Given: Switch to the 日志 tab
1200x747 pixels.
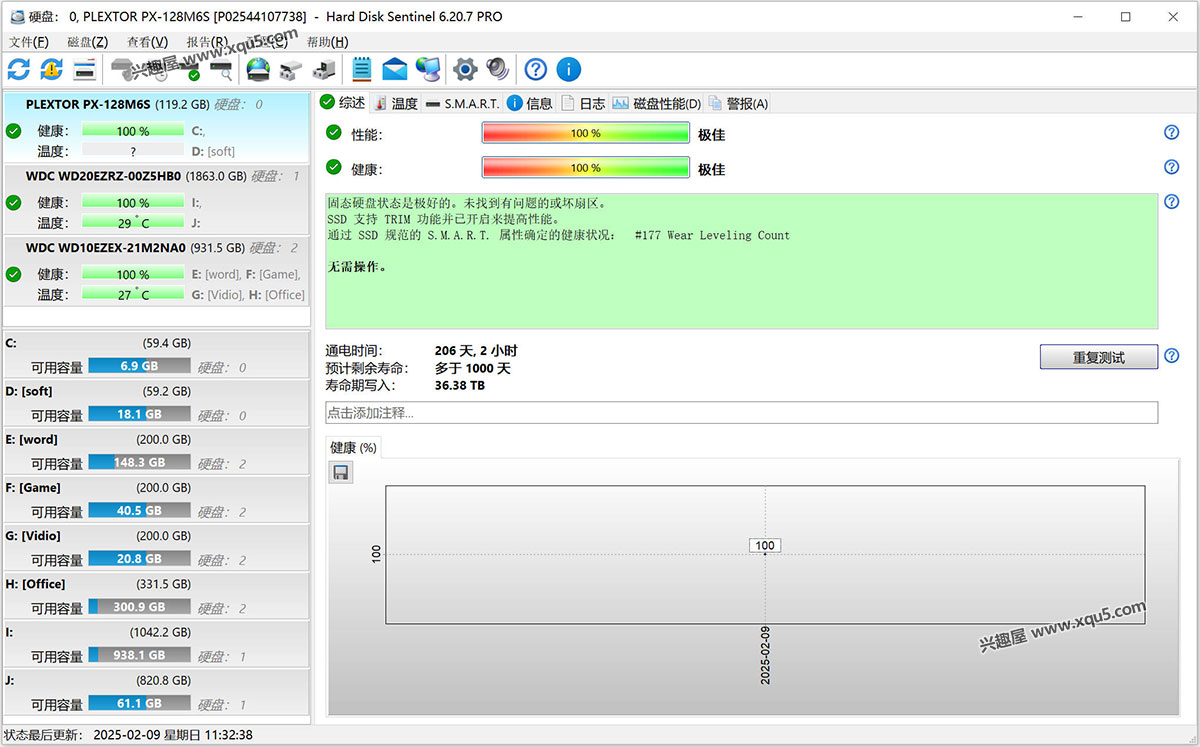Looking at the screenshot, I should (583, 103).
